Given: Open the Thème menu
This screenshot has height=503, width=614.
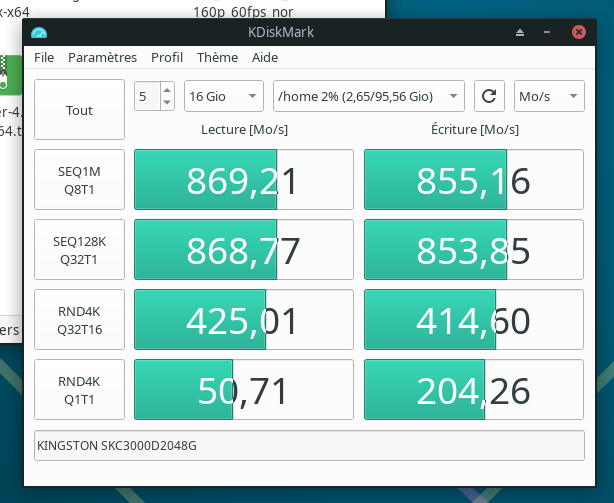Looking at the screenshot, I should coord(217,58).
